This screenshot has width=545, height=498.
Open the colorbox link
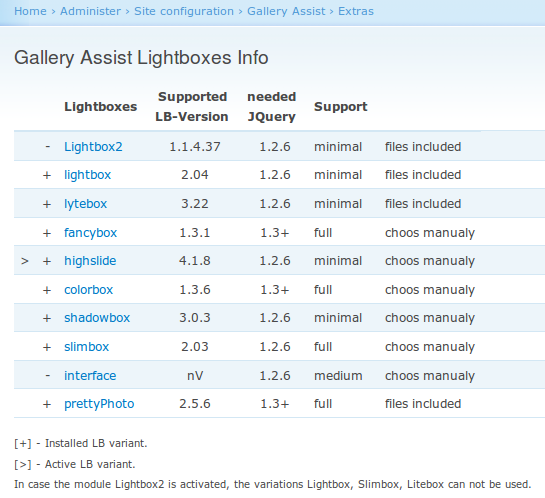(89, 290)
